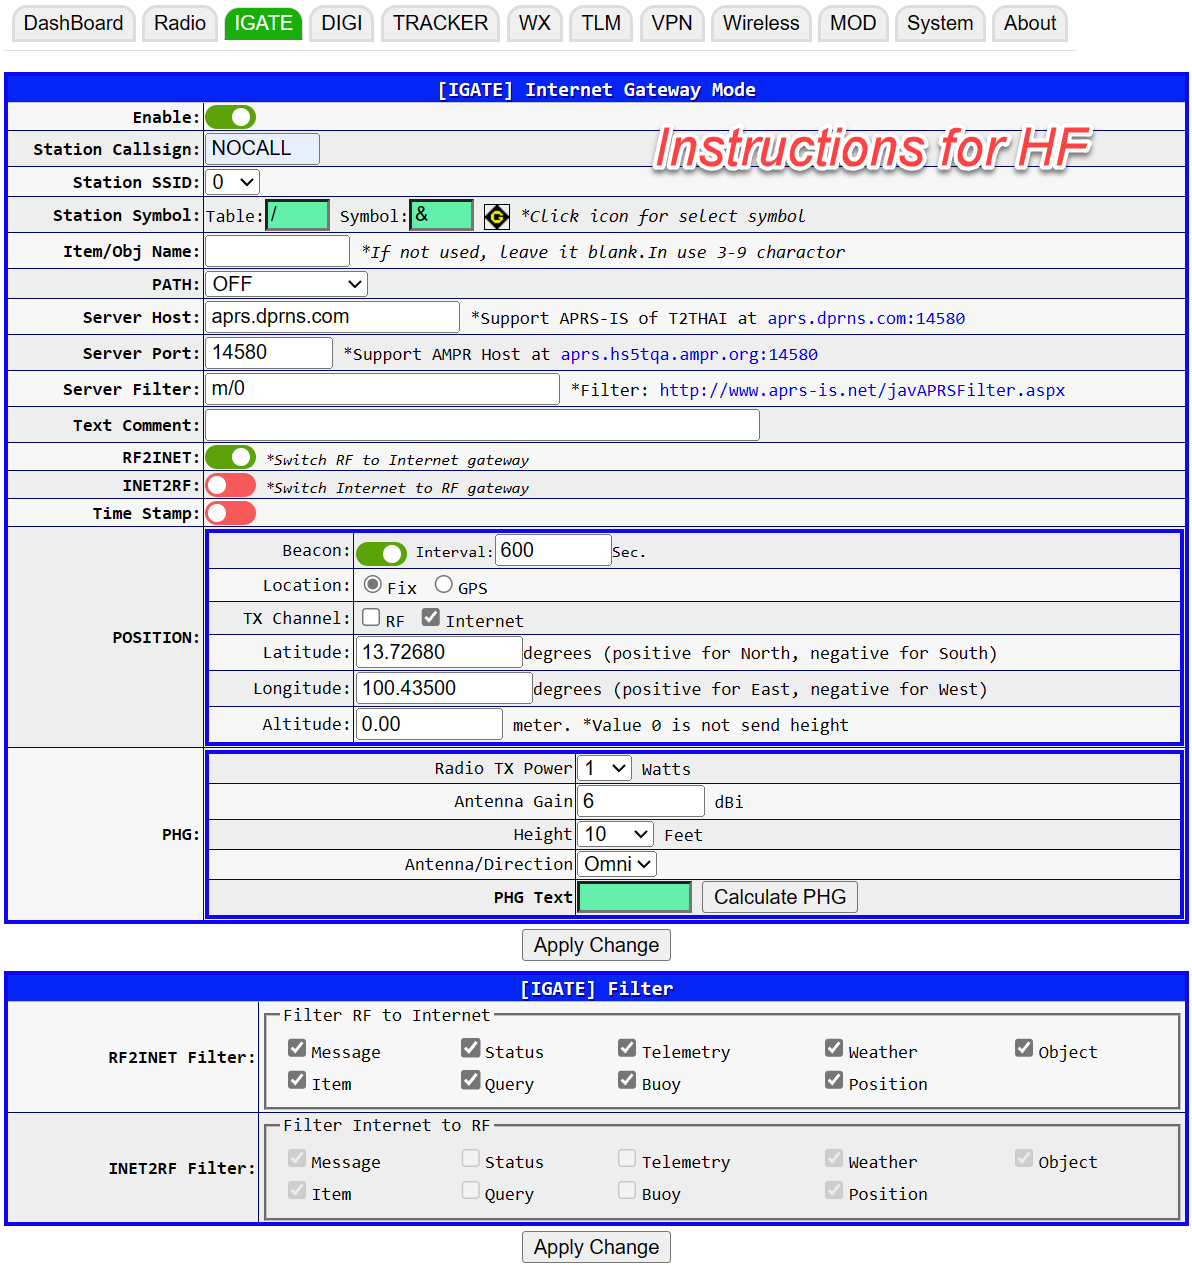Image resolution: width=1192 pixels, height=1265 pixels.
Task: Enable the Time Stamp toggle
Action: 231,513
